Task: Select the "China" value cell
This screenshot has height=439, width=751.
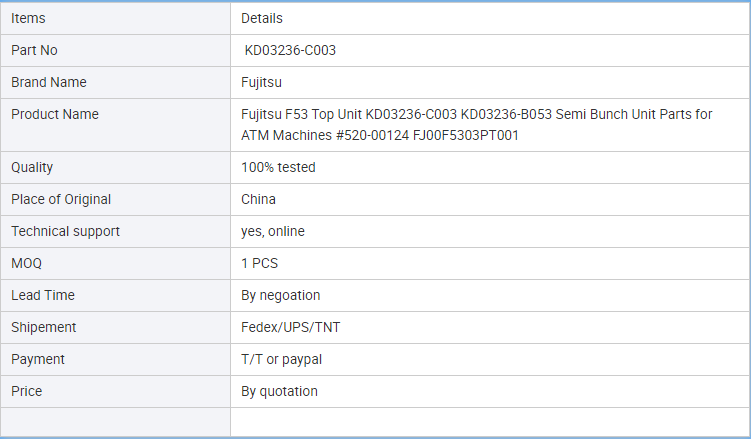Action: point(258,199)
